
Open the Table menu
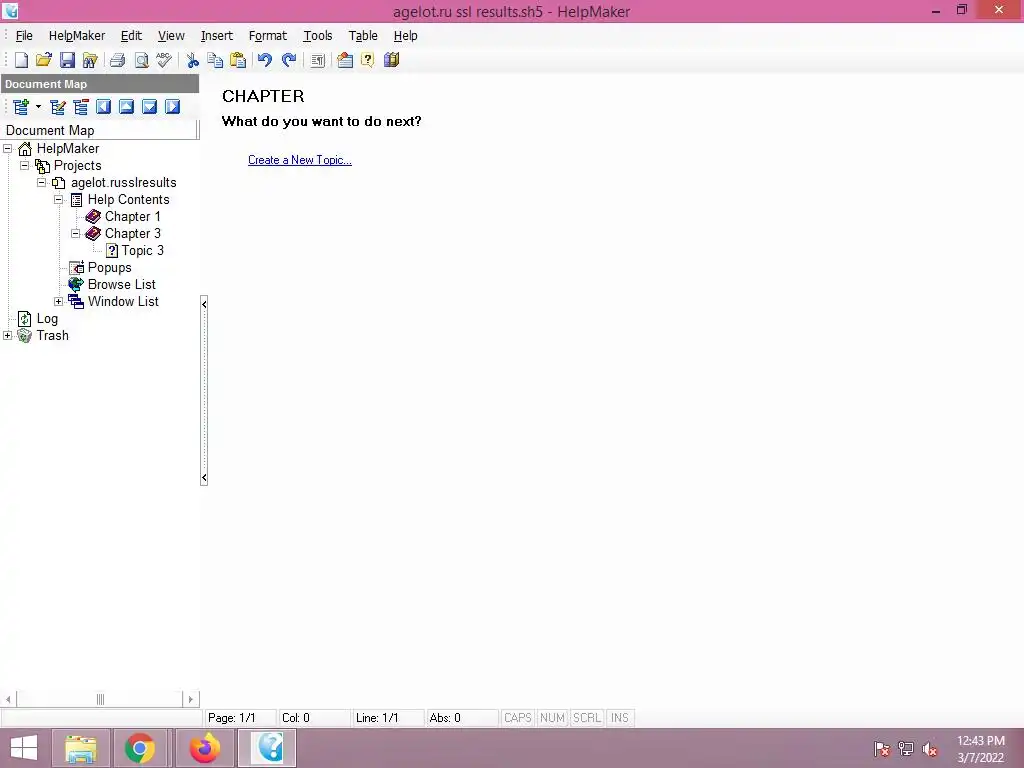363,36
